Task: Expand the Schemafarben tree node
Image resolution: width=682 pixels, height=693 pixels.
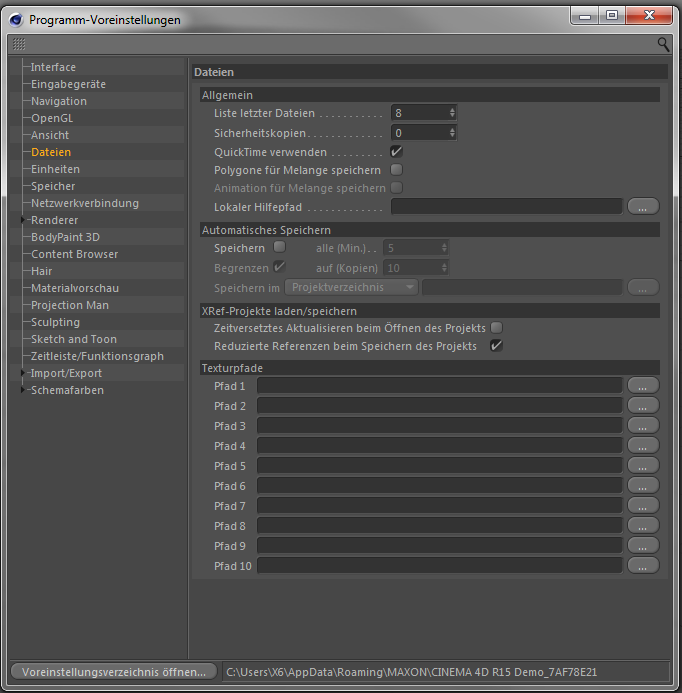Action: pos(23,390)
